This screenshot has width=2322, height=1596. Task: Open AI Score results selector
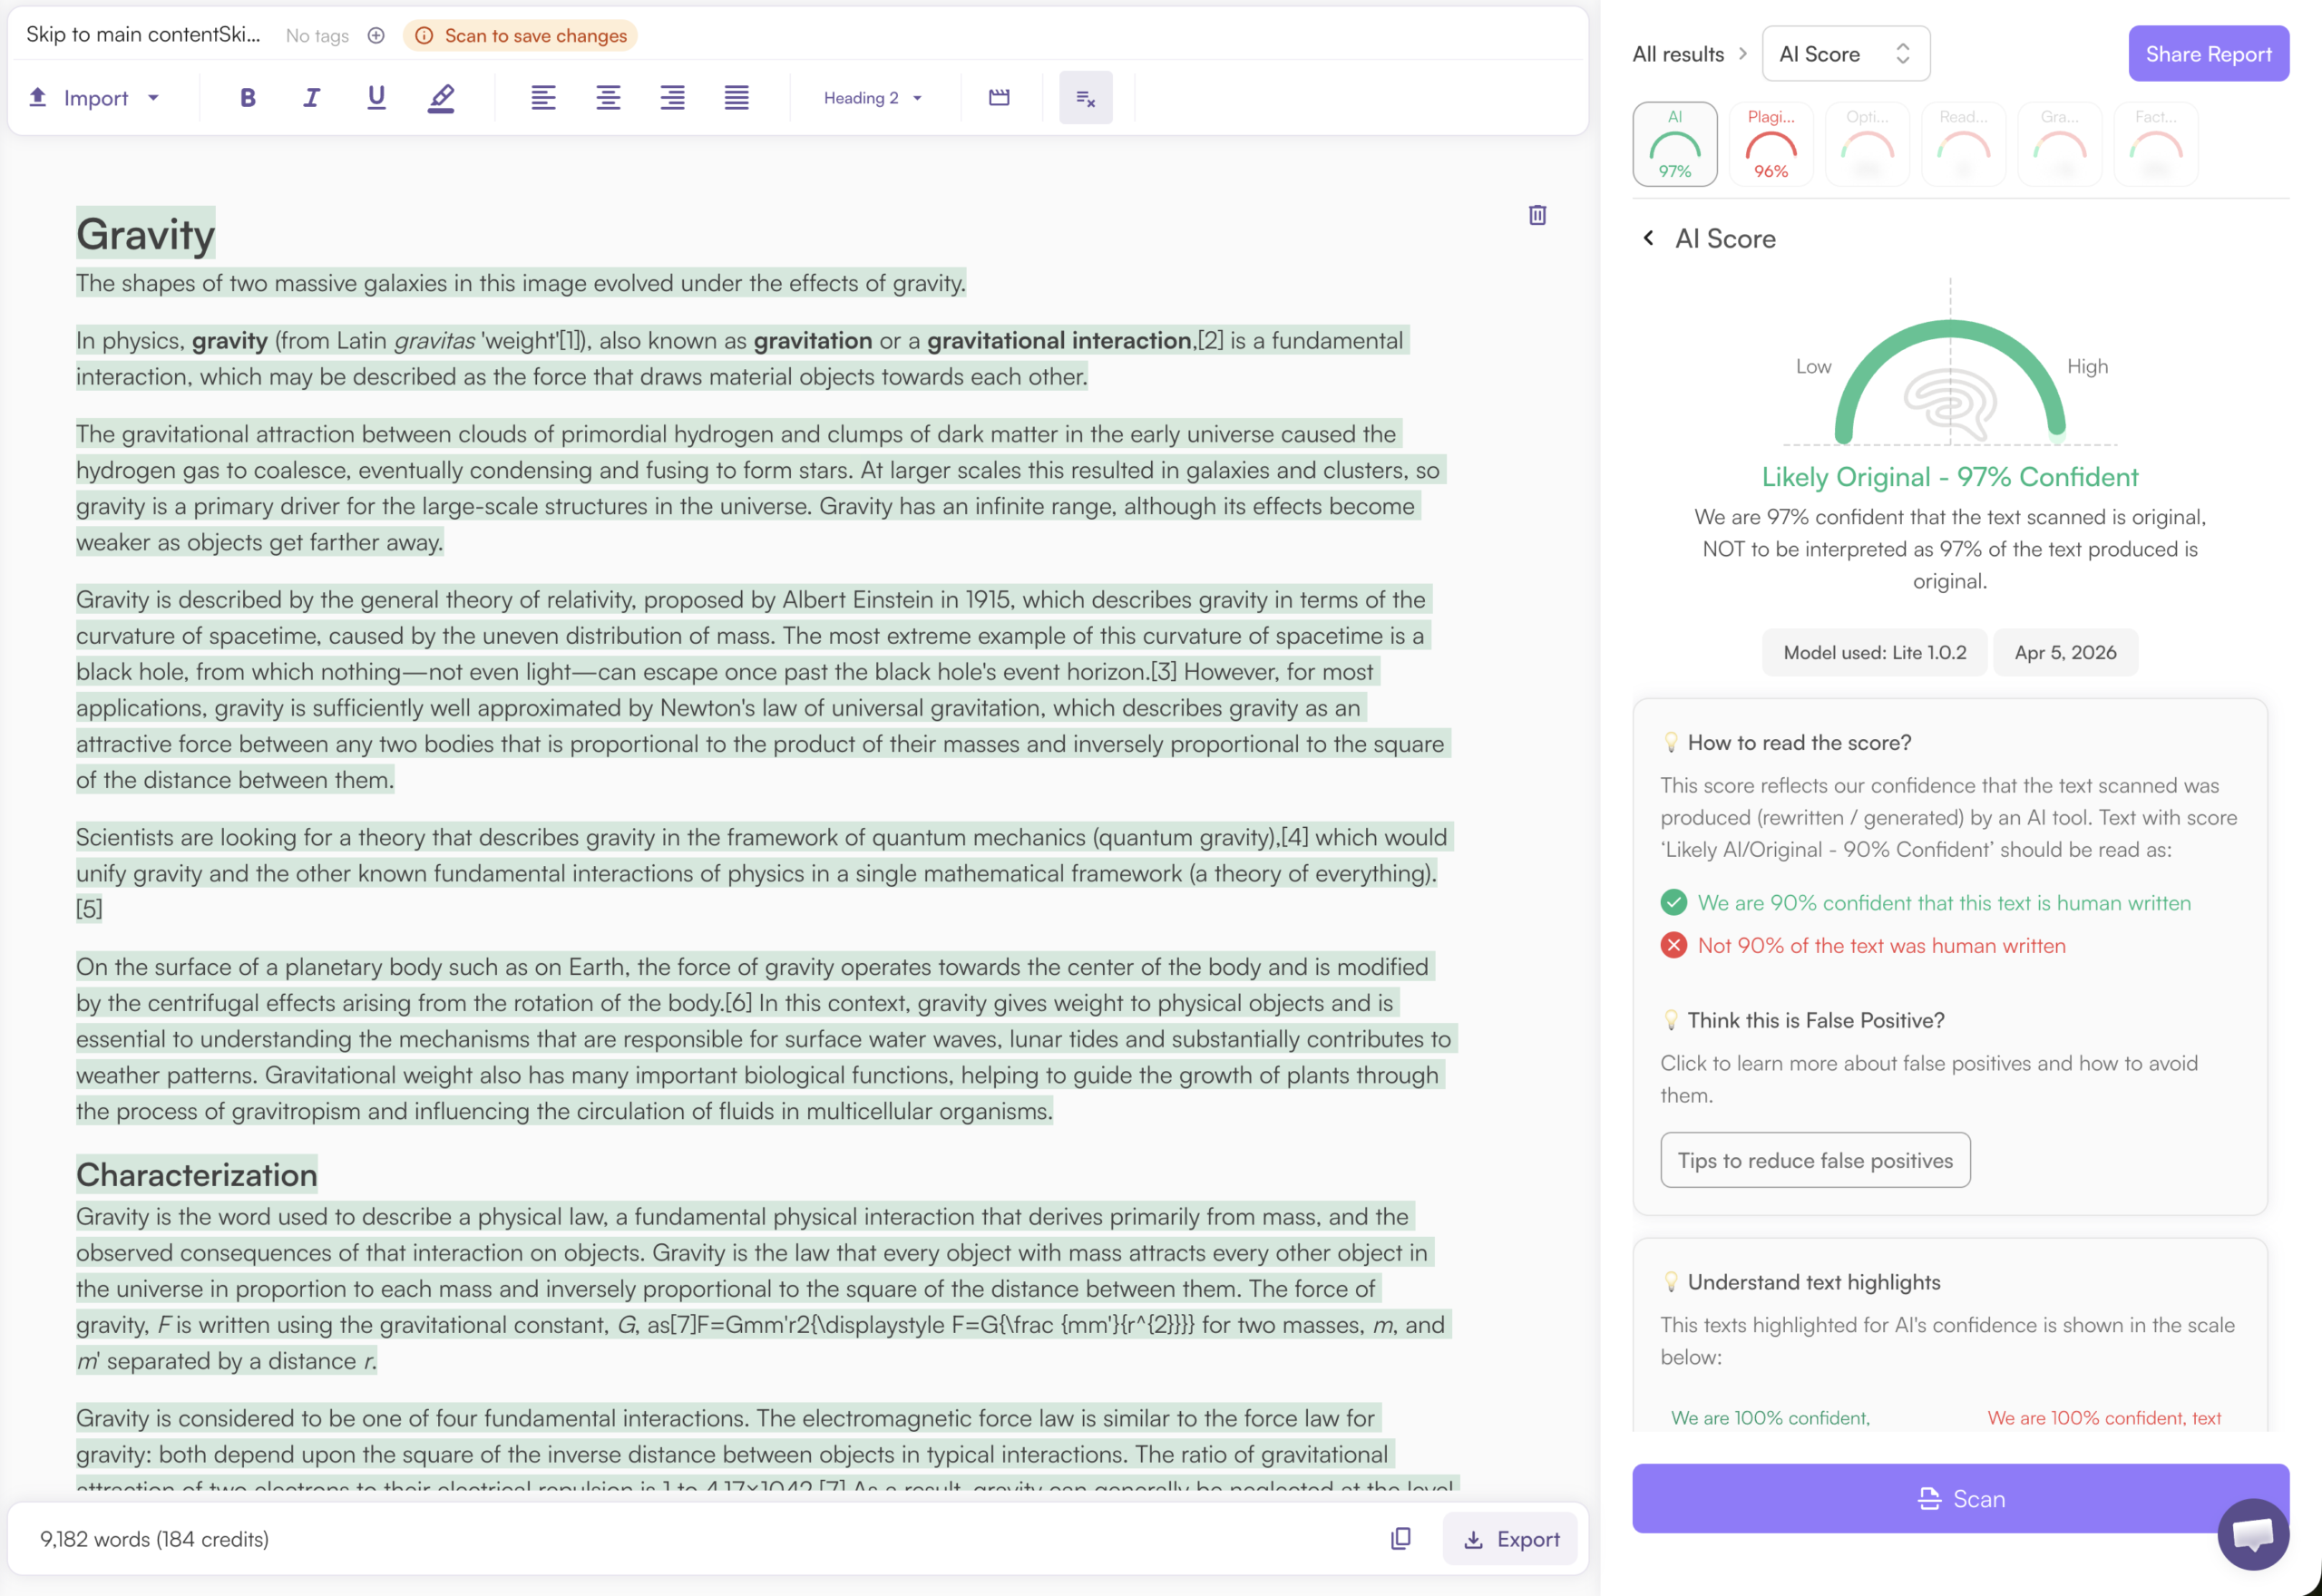click(1845, 54)
